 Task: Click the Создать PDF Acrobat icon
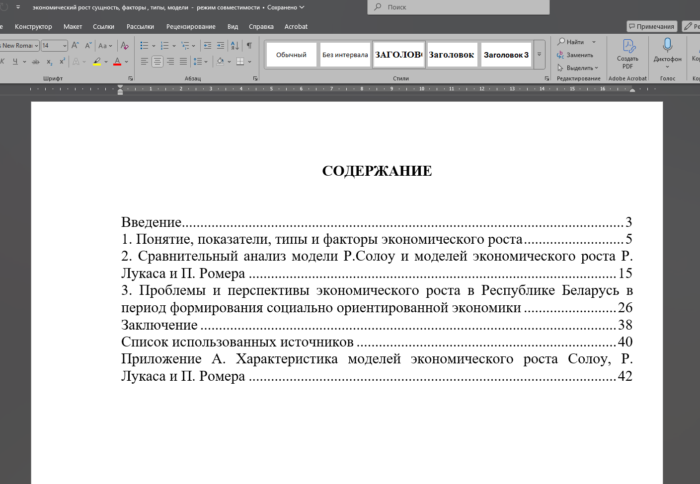(x=628, y=54)
